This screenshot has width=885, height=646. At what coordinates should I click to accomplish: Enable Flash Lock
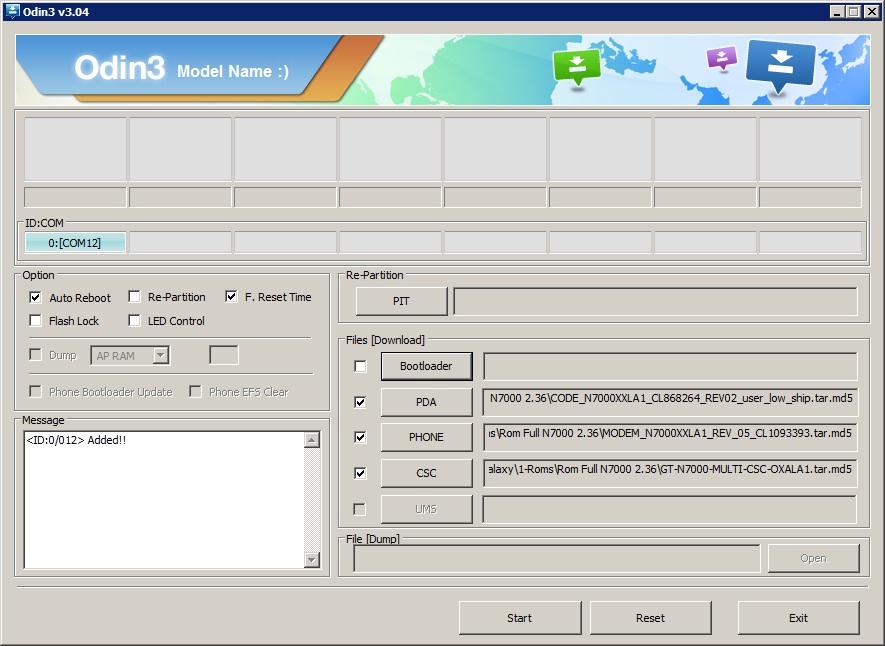[x=36, y=321]
